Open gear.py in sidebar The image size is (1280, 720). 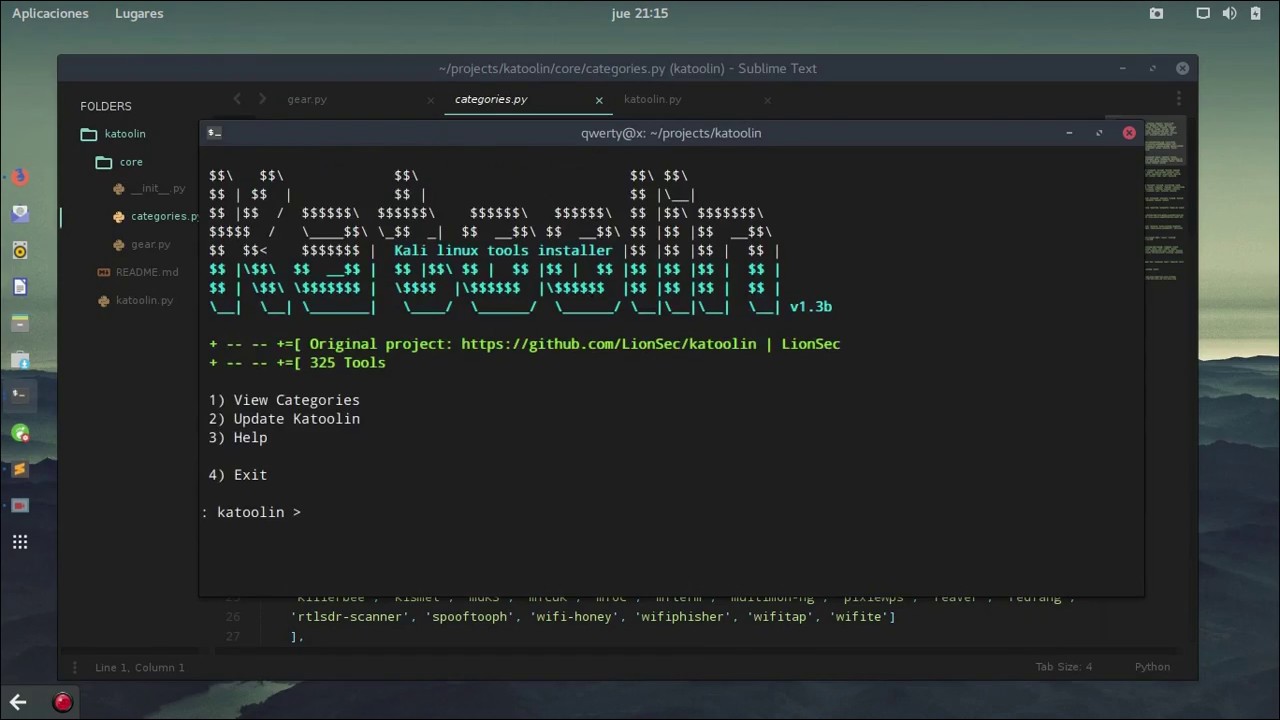click(150, 244)
